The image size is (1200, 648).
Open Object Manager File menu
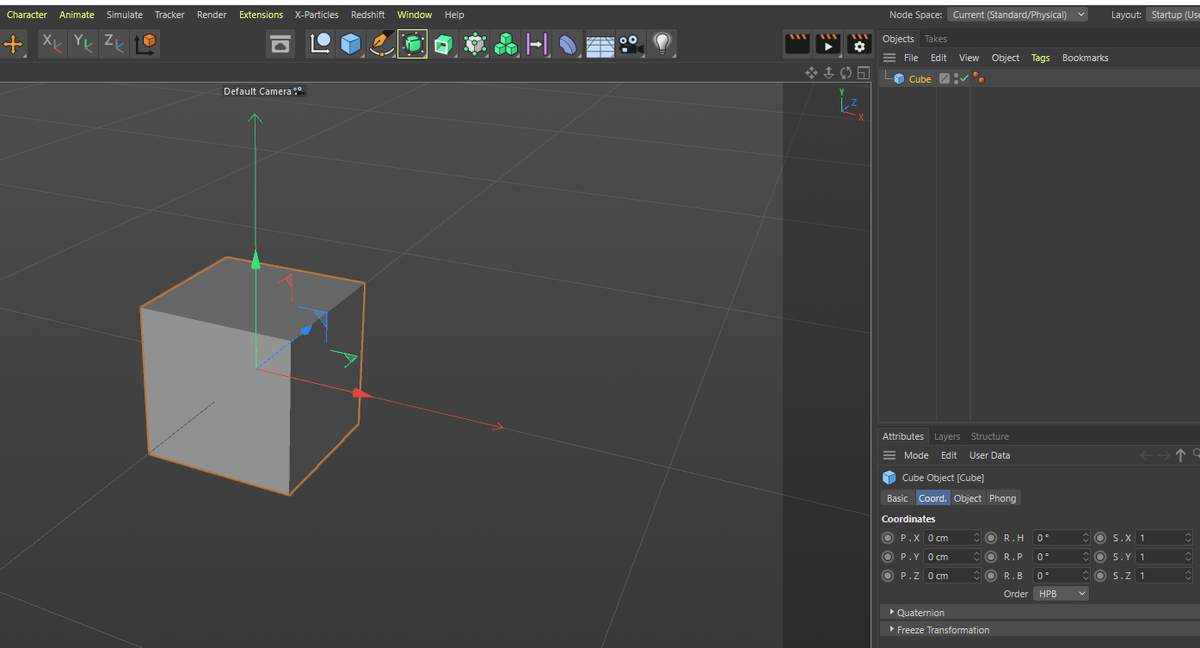[911, 58]
